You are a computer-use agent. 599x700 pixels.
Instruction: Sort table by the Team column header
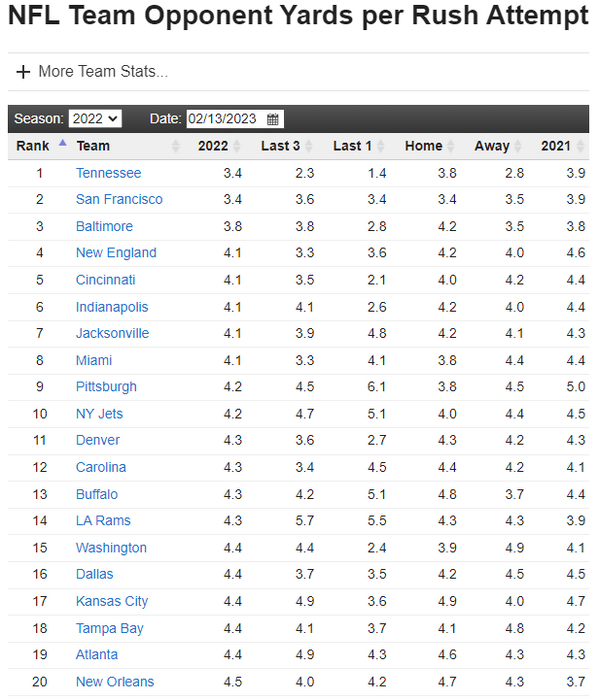tap(93, 146)
